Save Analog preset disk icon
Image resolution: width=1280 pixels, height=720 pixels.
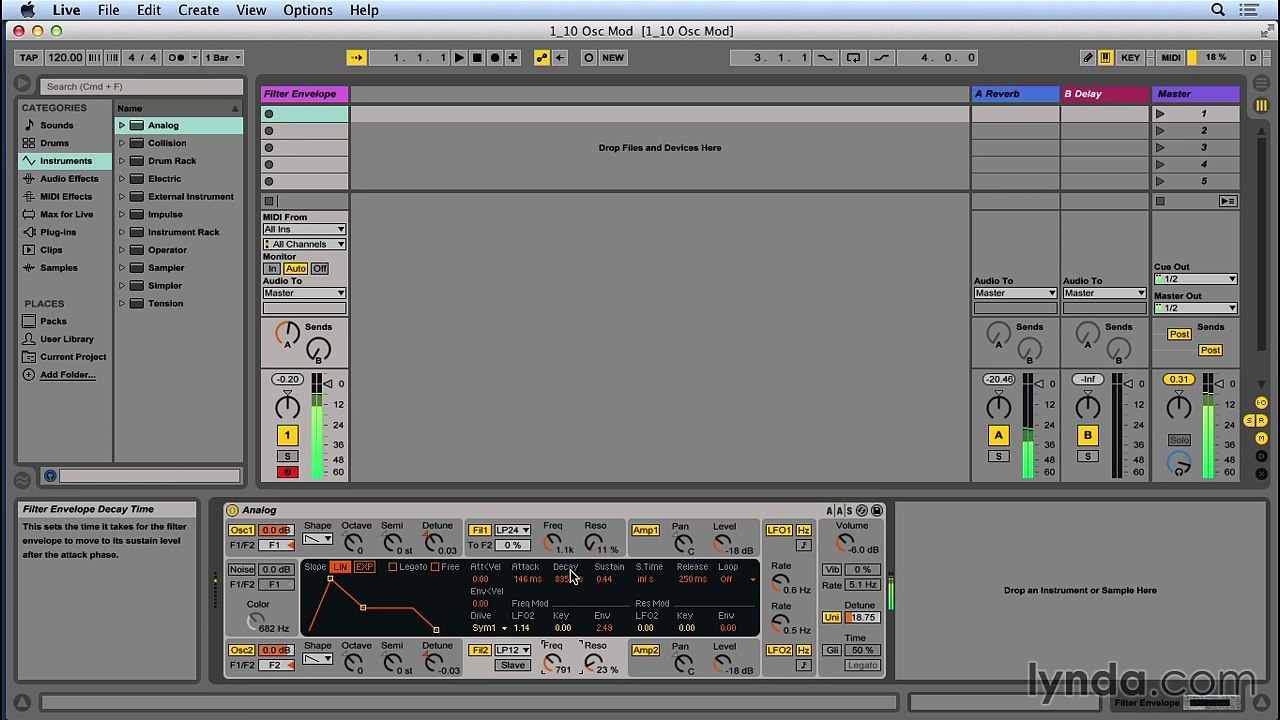[x=877, y=511]
